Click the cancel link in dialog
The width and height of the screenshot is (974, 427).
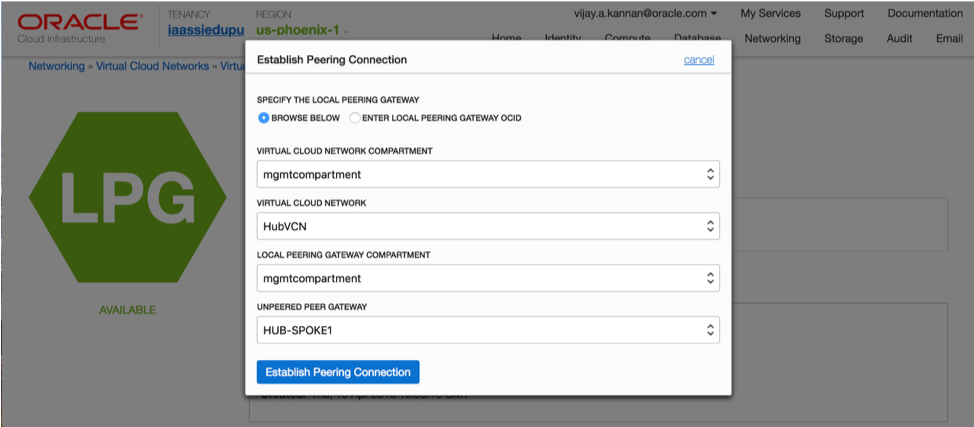click(698, 60)
